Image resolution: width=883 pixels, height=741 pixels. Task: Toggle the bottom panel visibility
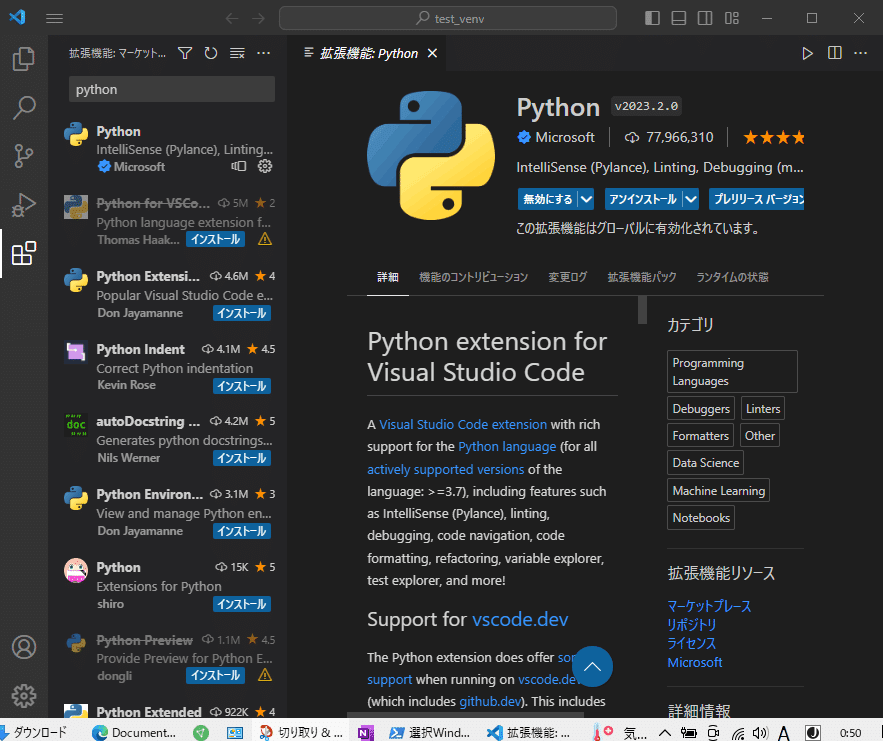(679, 19)
